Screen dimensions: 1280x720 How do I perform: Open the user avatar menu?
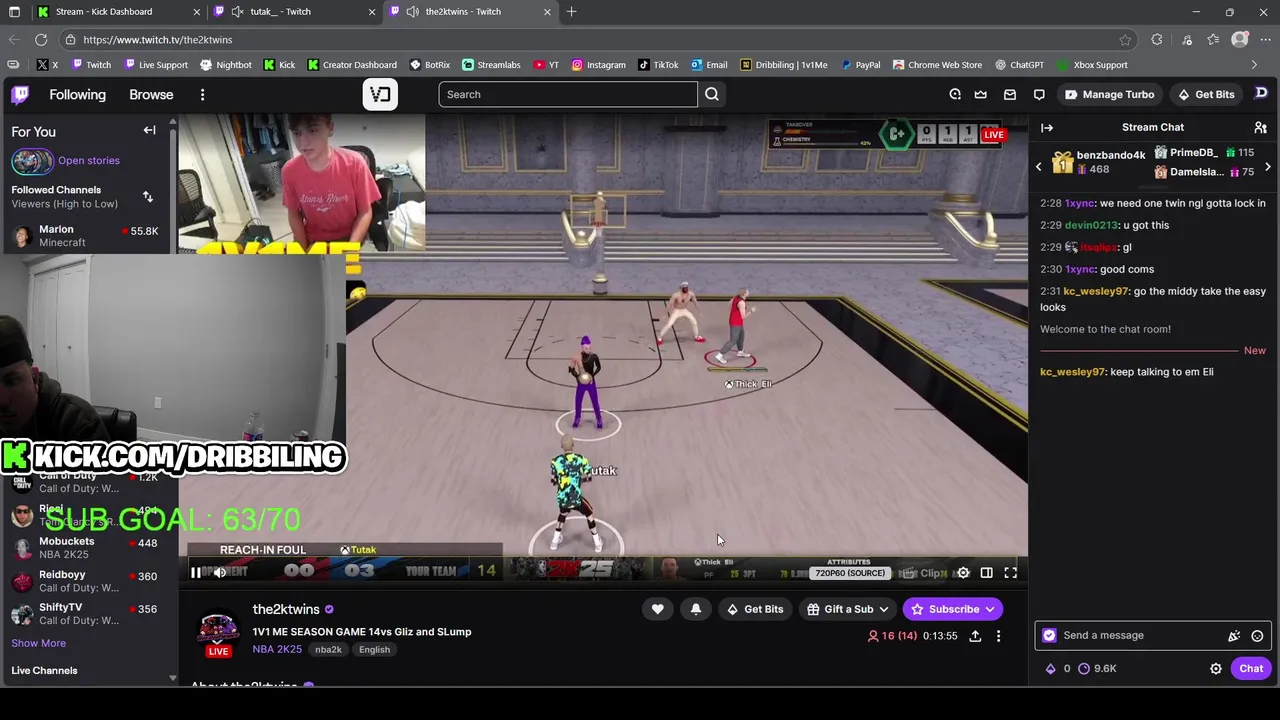[x=1261, y=93]
